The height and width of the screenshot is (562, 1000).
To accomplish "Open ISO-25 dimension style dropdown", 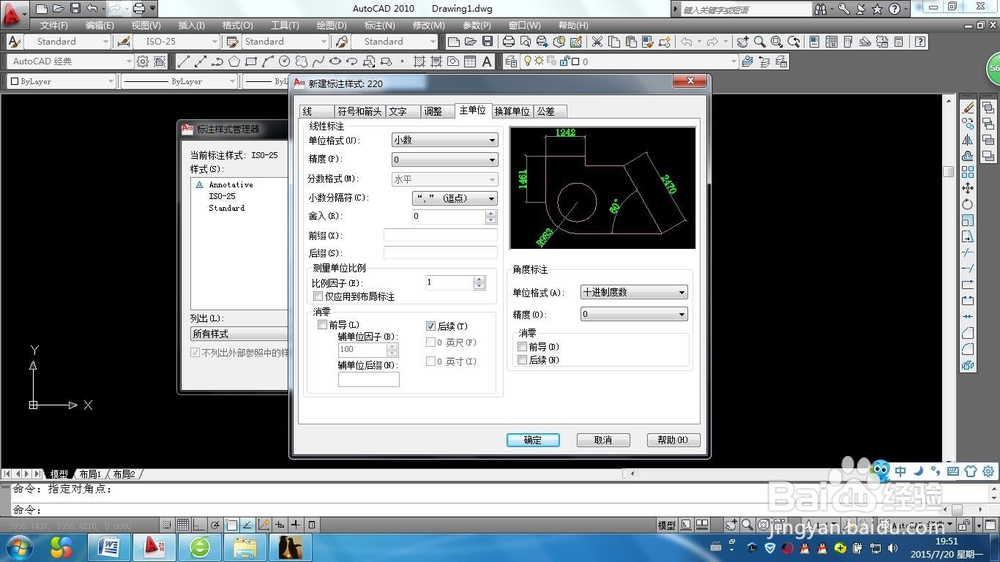I will [177, 41].
